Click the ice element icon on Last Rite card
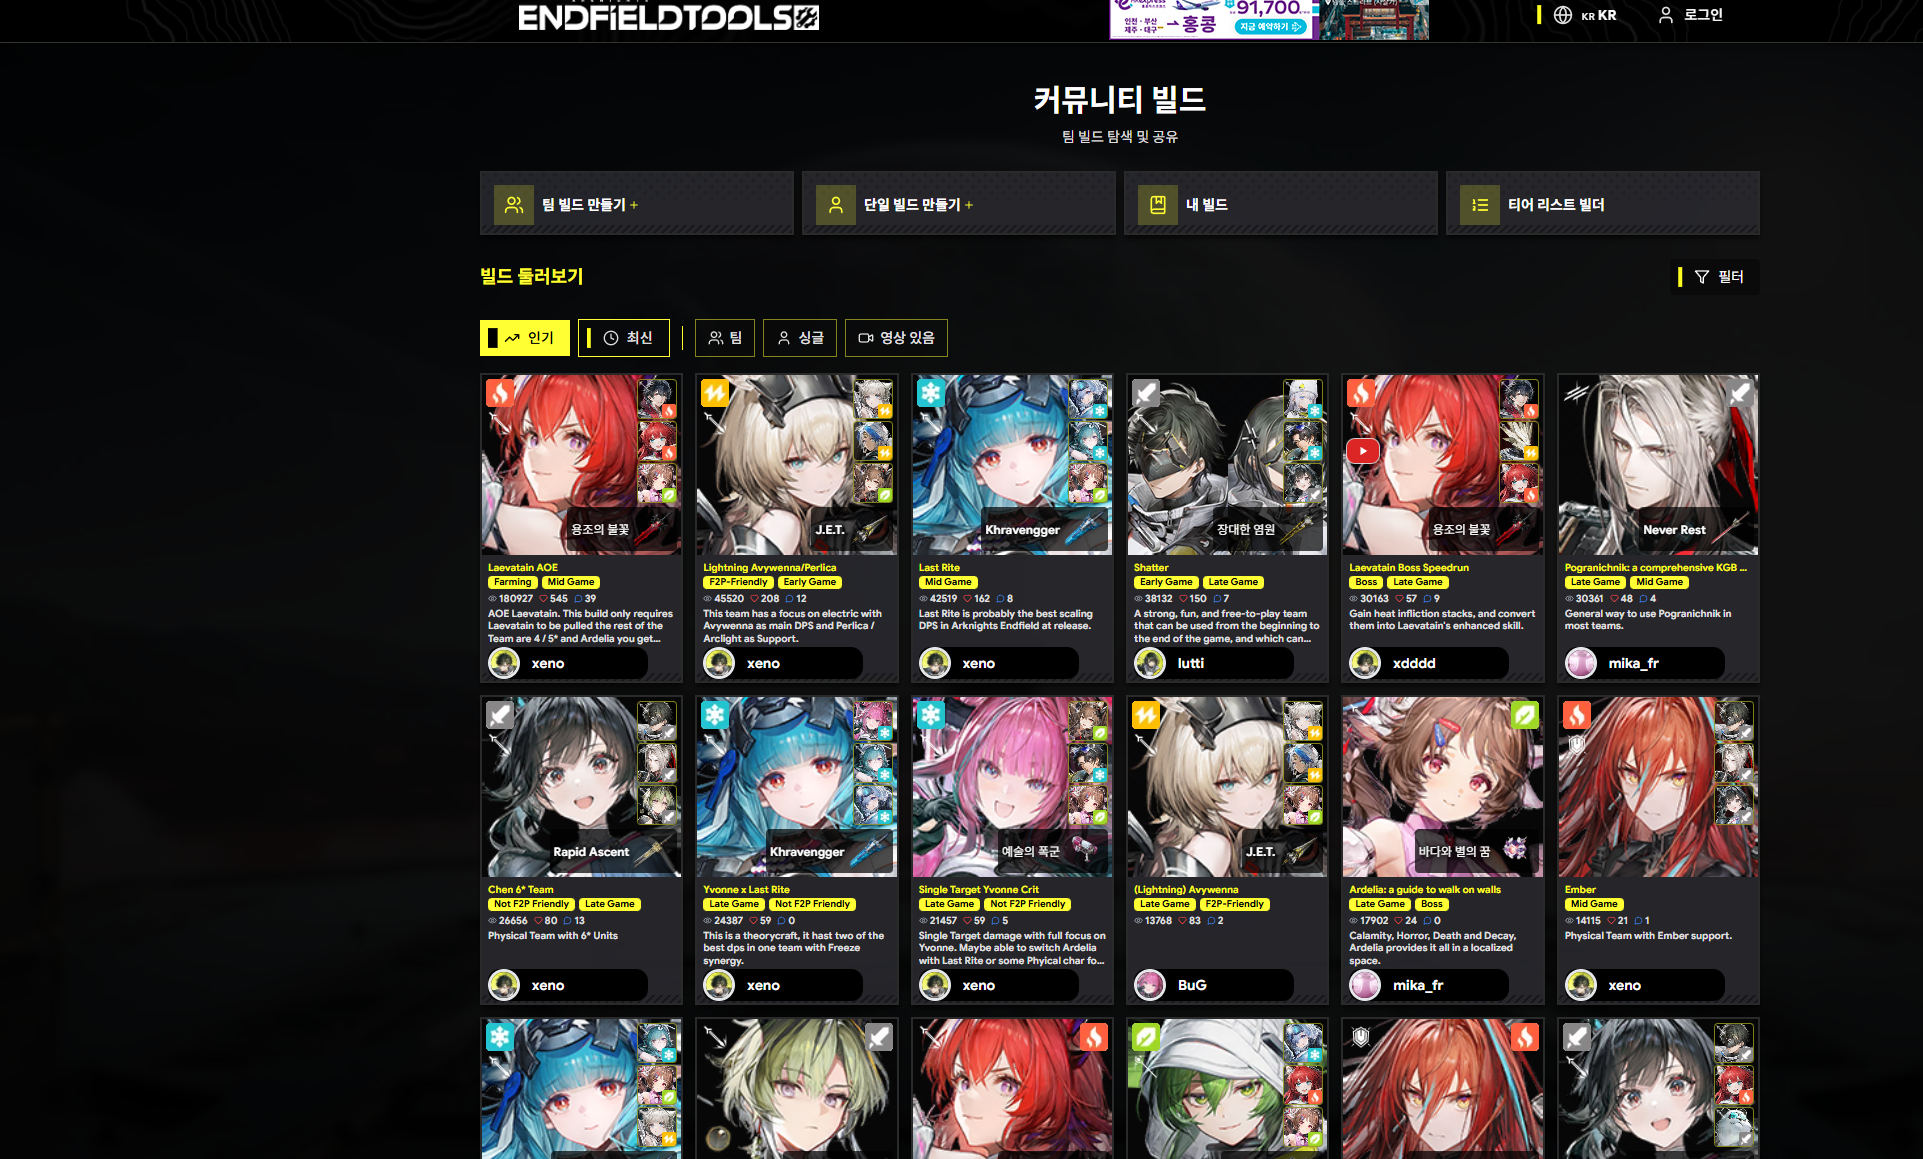 coord(931,392)
